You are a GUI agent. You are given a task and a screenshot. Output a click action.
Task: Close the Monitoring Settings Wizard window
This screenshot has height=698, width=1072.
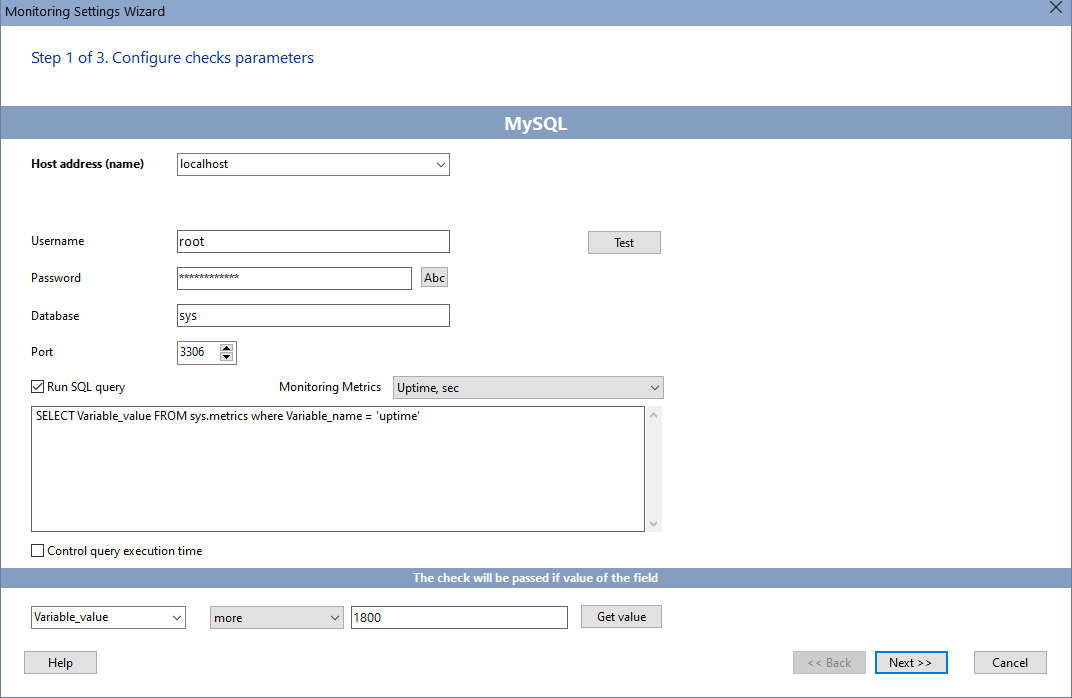1056,8
